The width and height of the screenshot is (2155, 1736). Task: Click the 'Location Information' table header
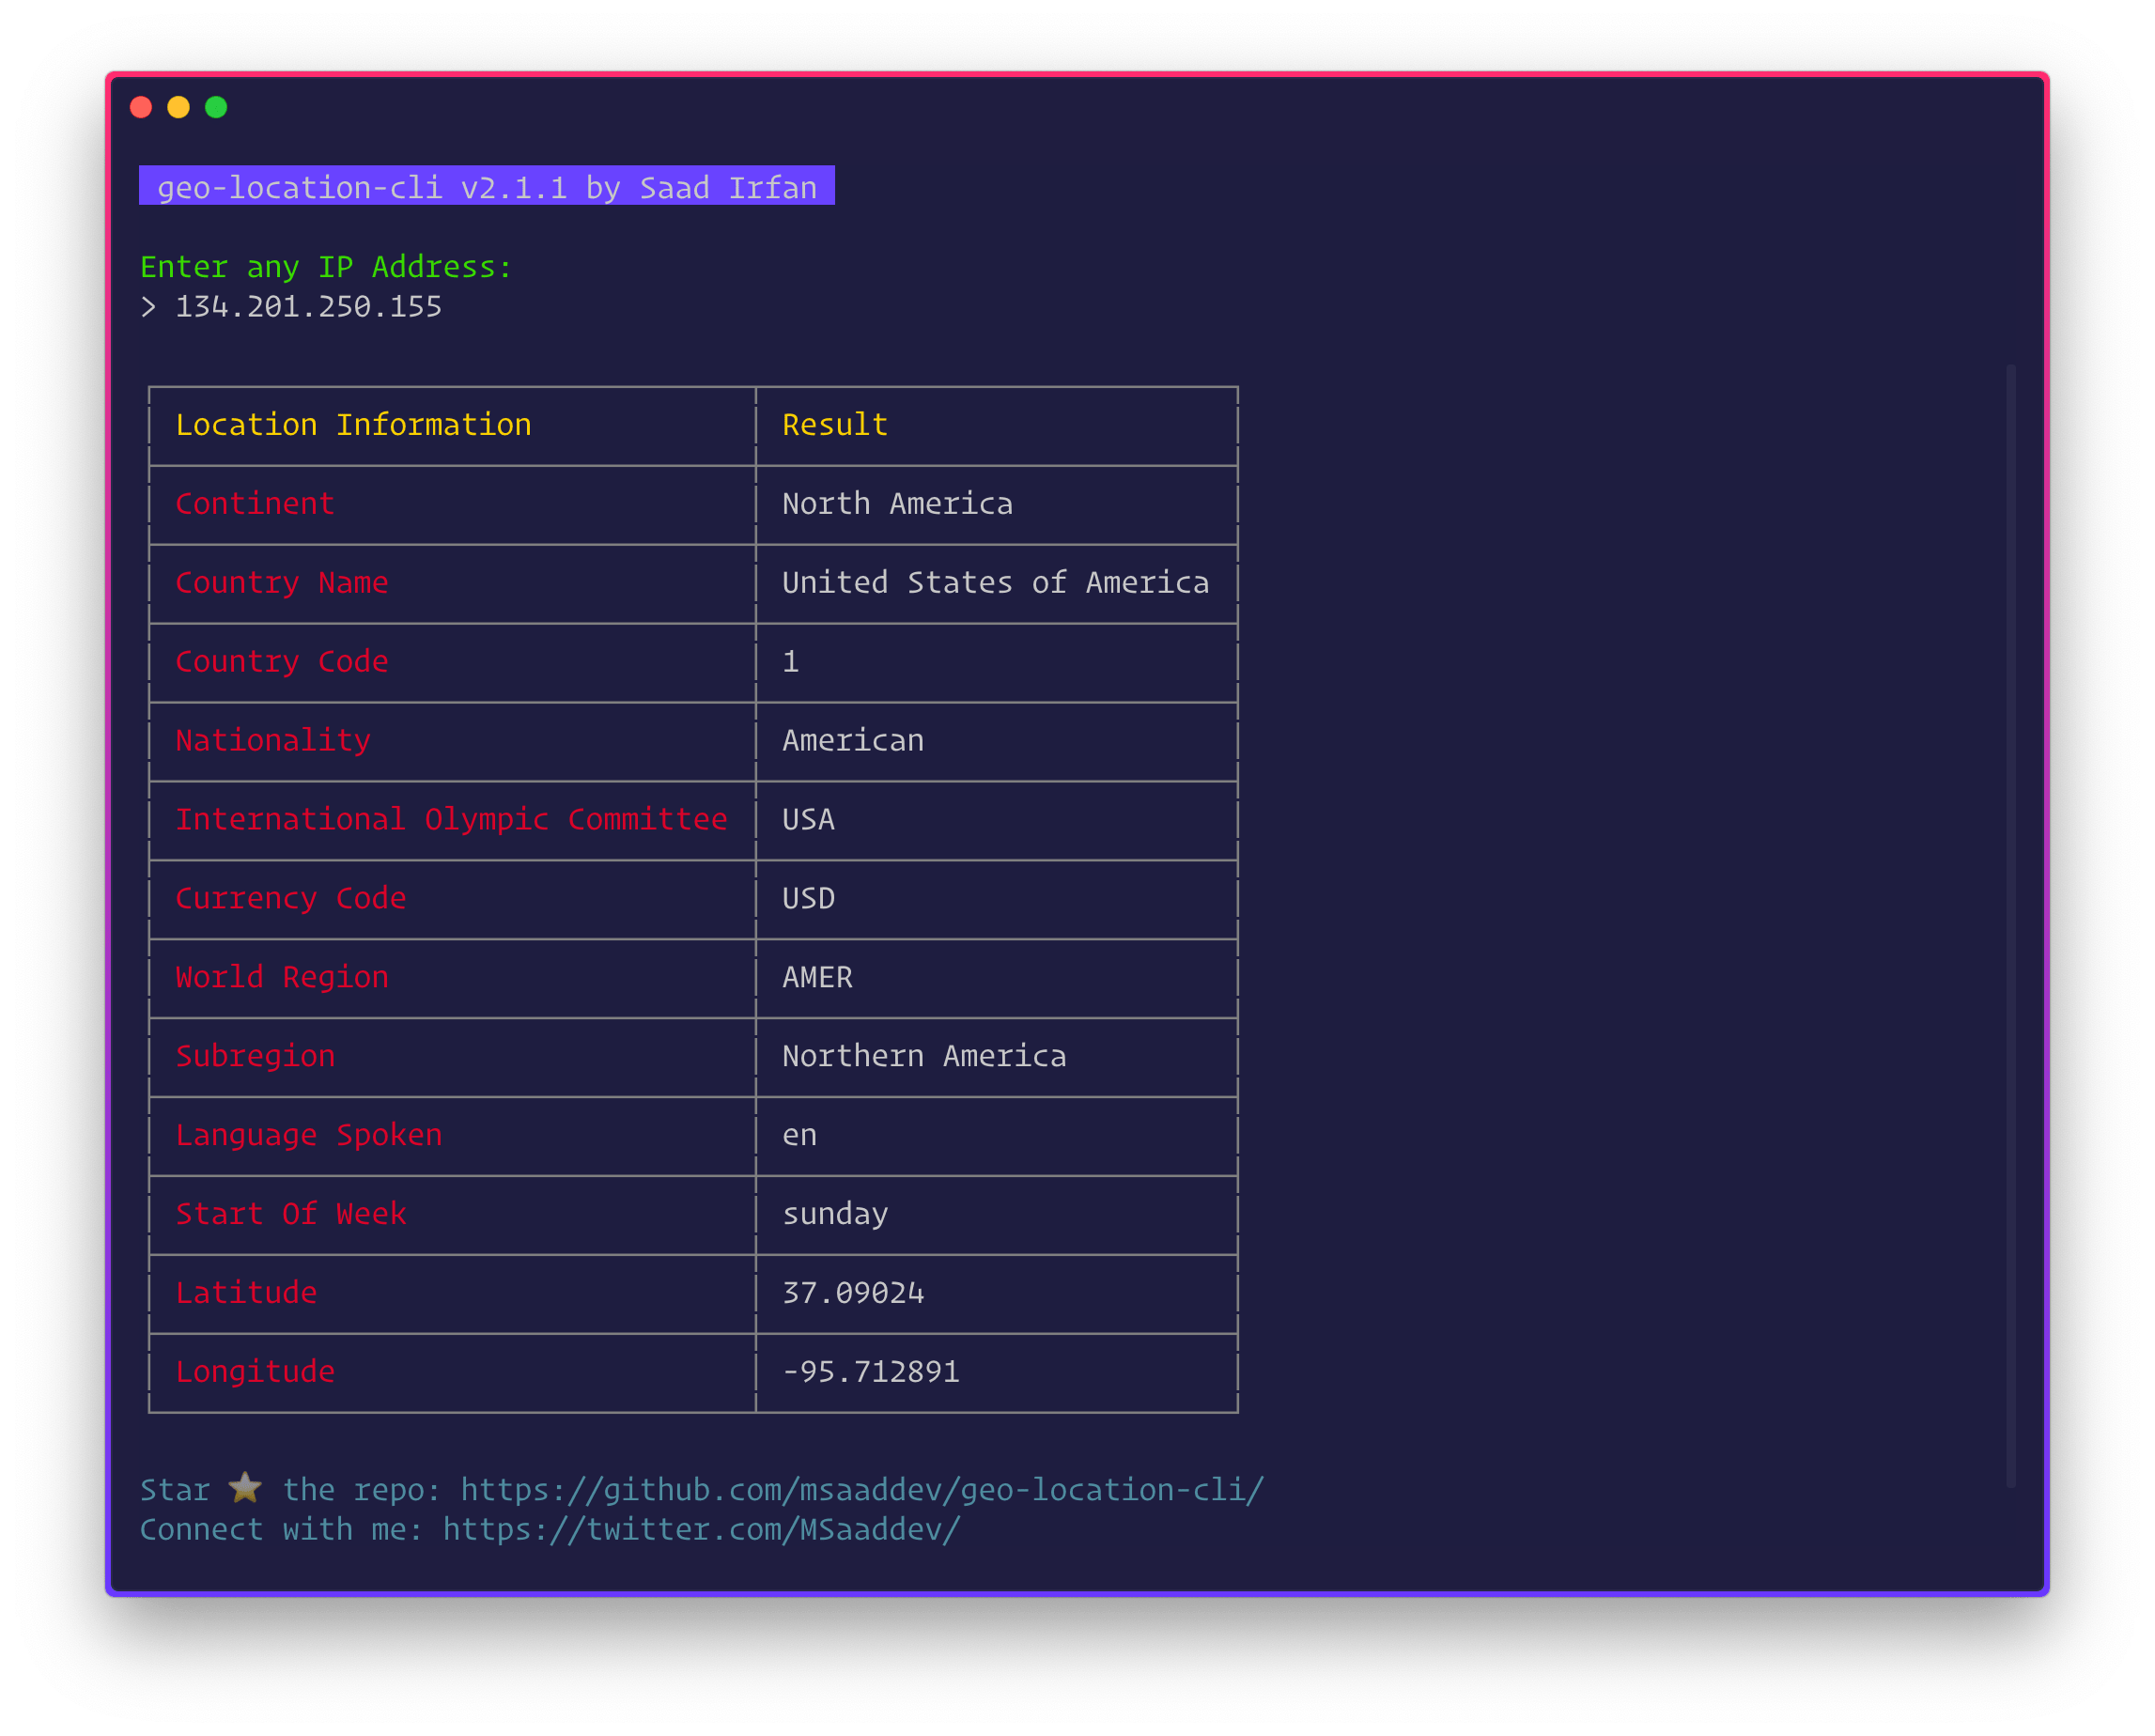pos(353,425)
